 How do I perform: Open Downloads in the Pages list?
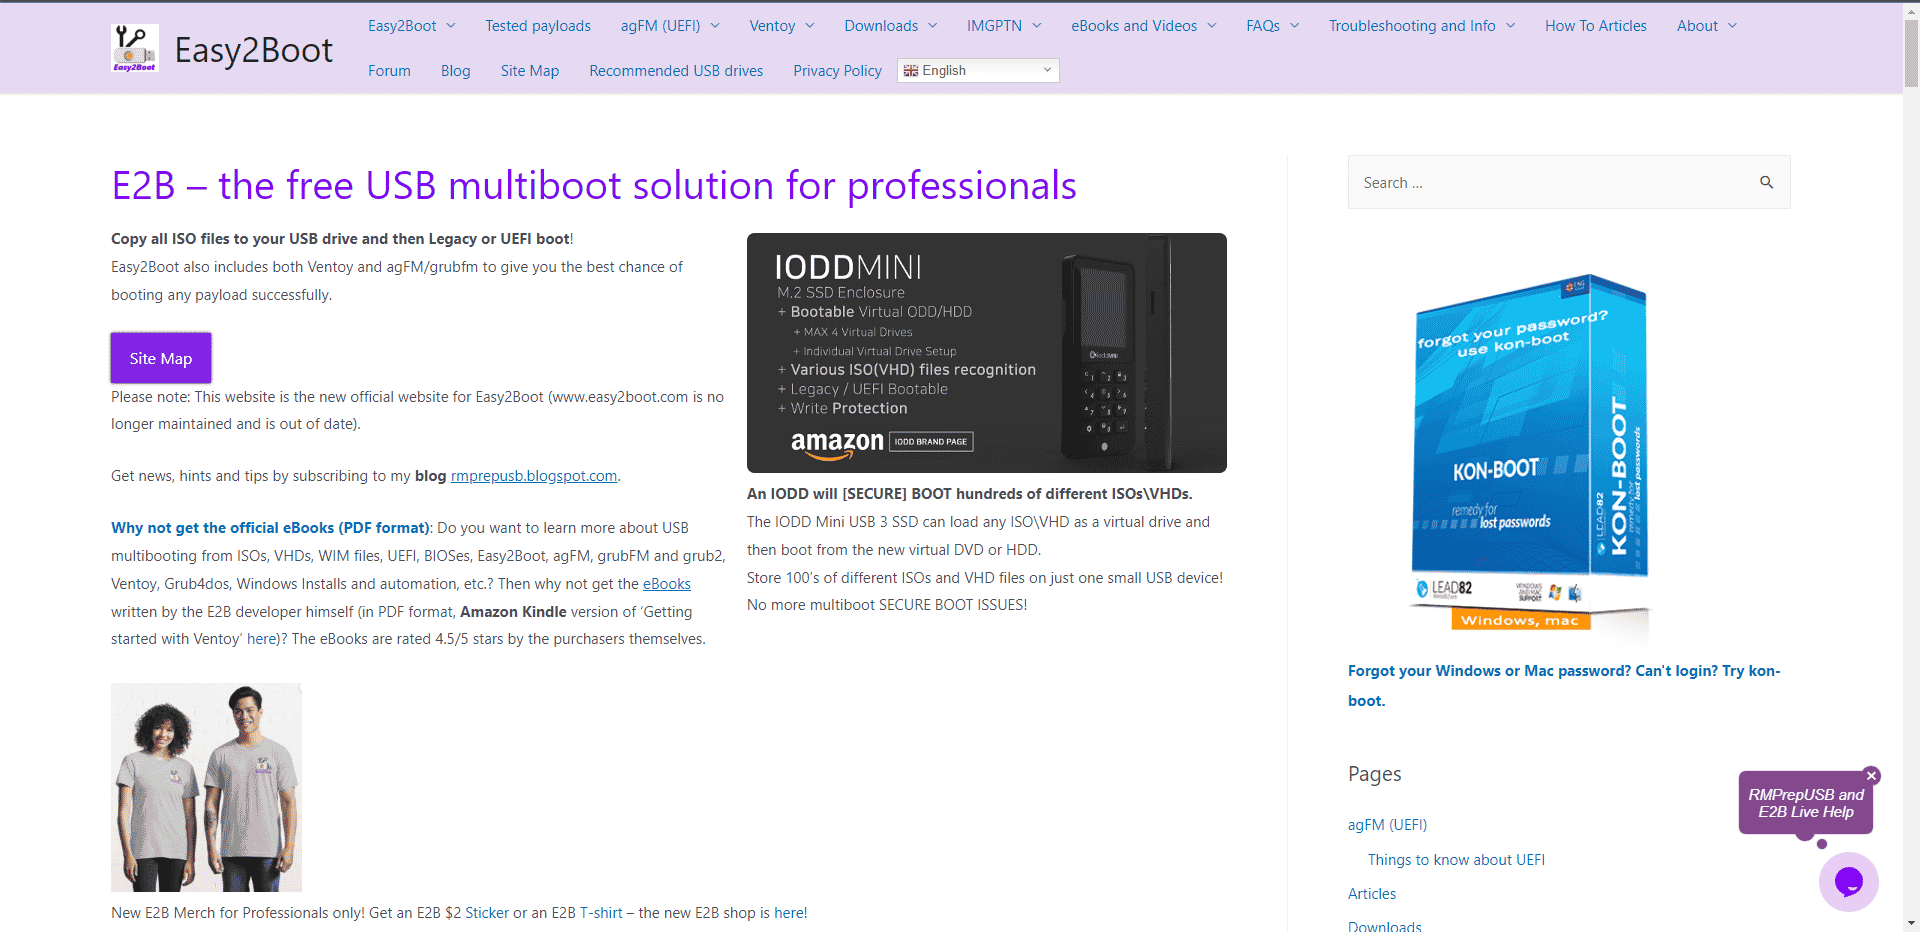click(x=1385, y=926)
